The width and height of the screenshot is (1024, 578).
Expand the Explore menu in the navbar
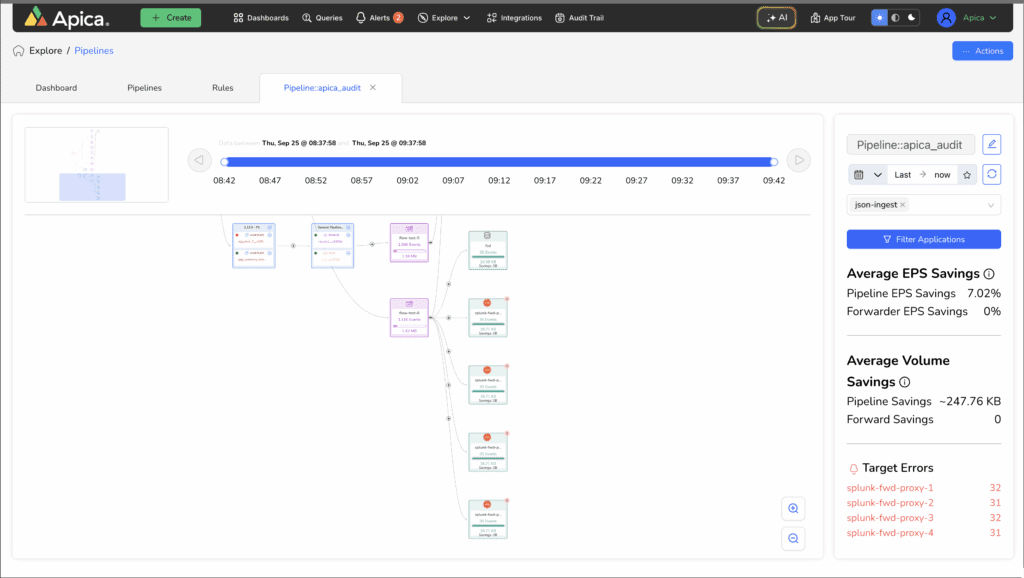pos(444,17)
